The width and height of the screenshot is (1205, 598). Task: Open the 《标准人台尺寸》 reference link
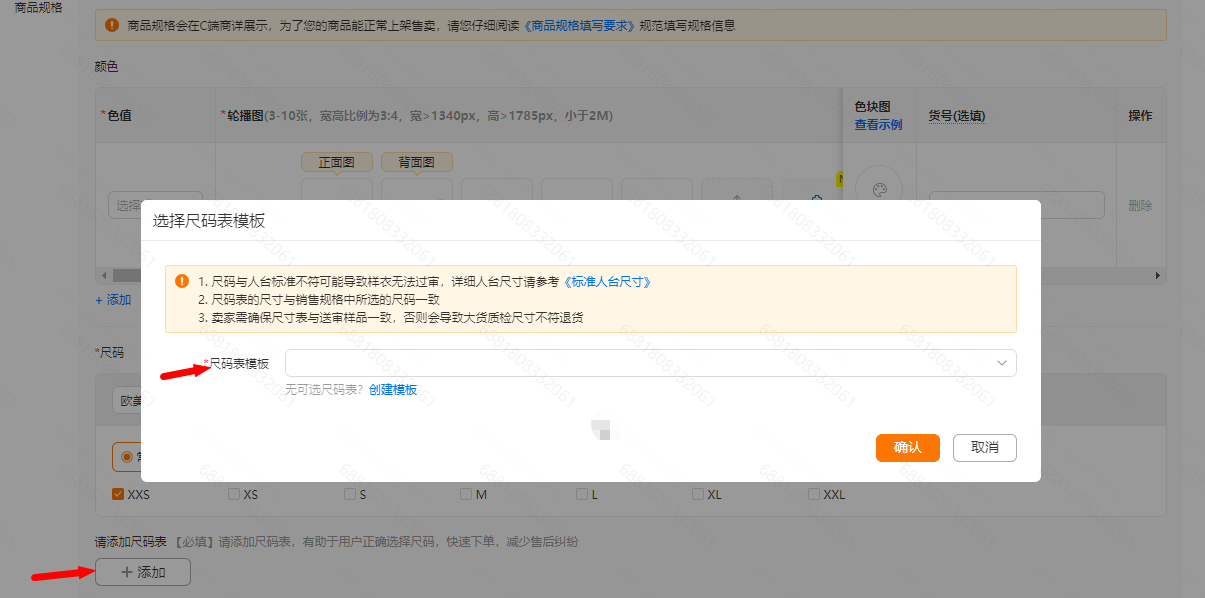(x=609, y=281)
